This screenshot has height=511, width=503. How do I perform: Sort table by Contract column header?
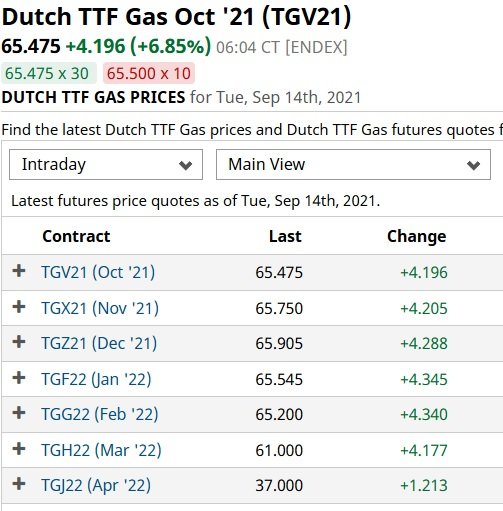(x=76, y=236)
